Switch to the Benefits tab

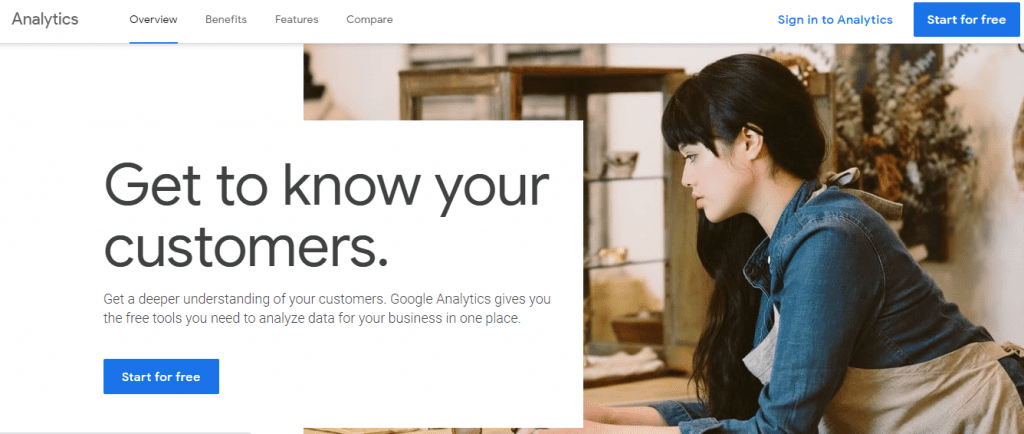point(226,20)
